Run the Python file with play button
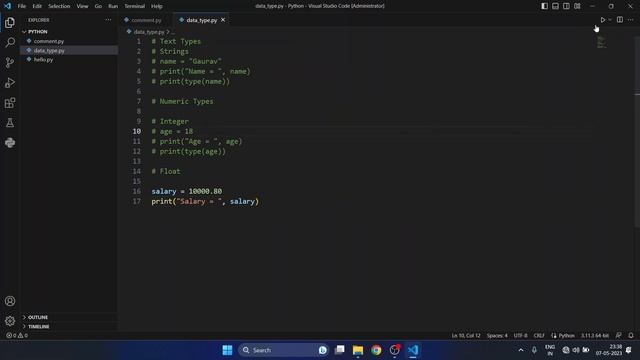This screenshot has height=360, width=640. [x=602, y=20]
